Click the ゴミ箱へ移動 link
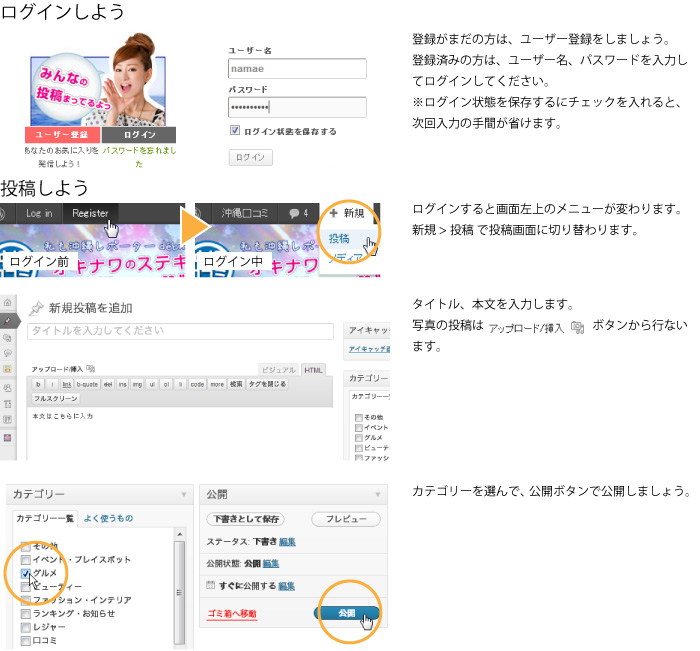This screenshot has width=700, height=651. pyautogui.click(x=232, y=613)
